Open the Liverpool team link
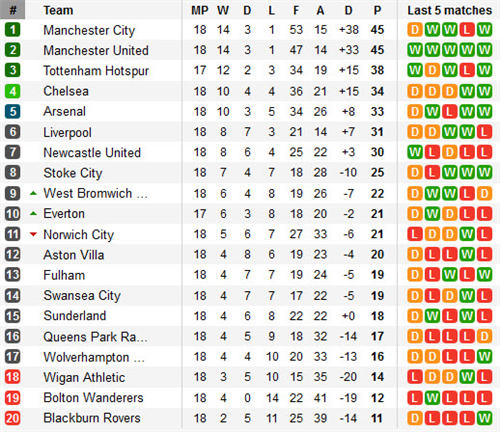Viewport: 500px width, 432px height. click(x=67, y=132)
